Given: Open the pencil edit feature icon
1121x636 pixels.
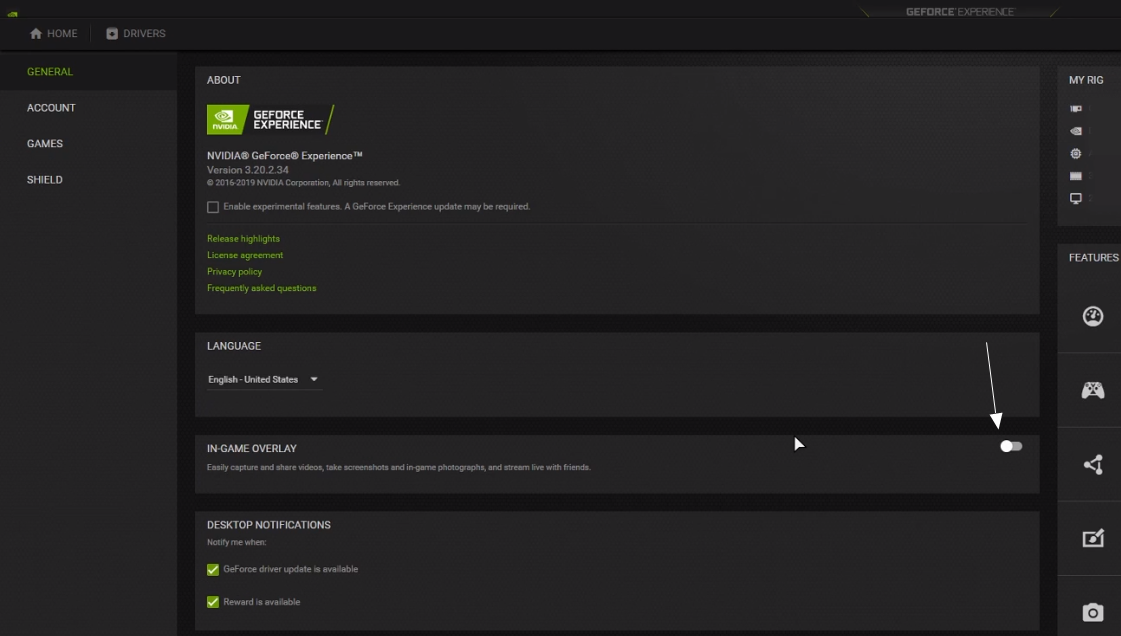Looking at the screenshot, I should tap(1093, 538).
